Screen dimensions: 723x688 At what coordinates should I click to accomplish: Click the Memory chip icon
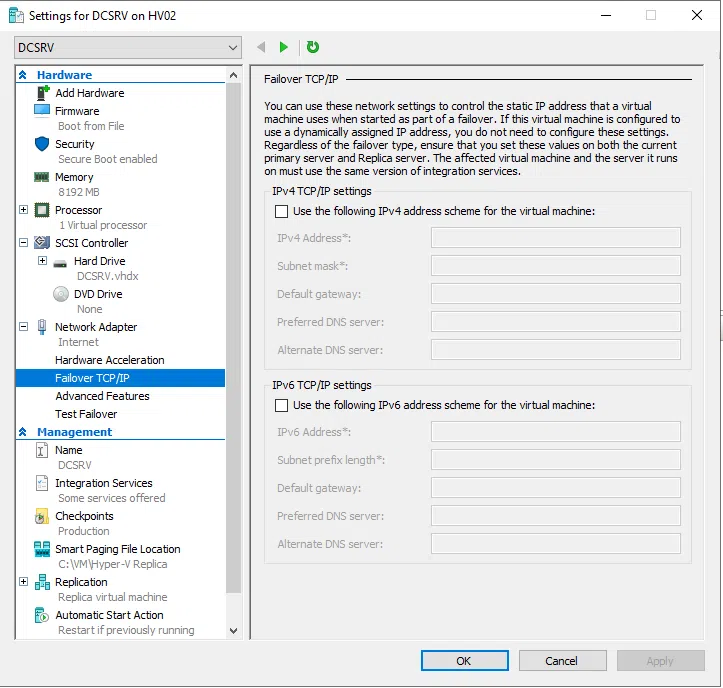click(42, 177)
